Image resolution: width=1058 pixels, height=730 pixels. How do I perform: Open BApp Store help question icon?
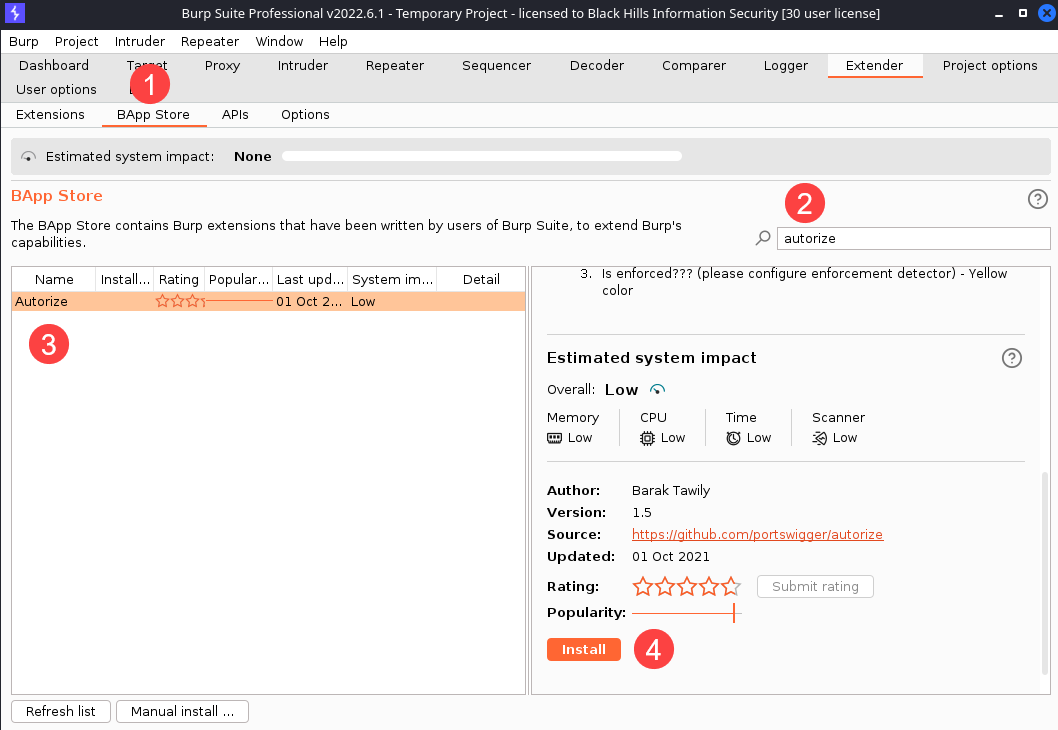pyautogui.click(x=1037, y=199)
